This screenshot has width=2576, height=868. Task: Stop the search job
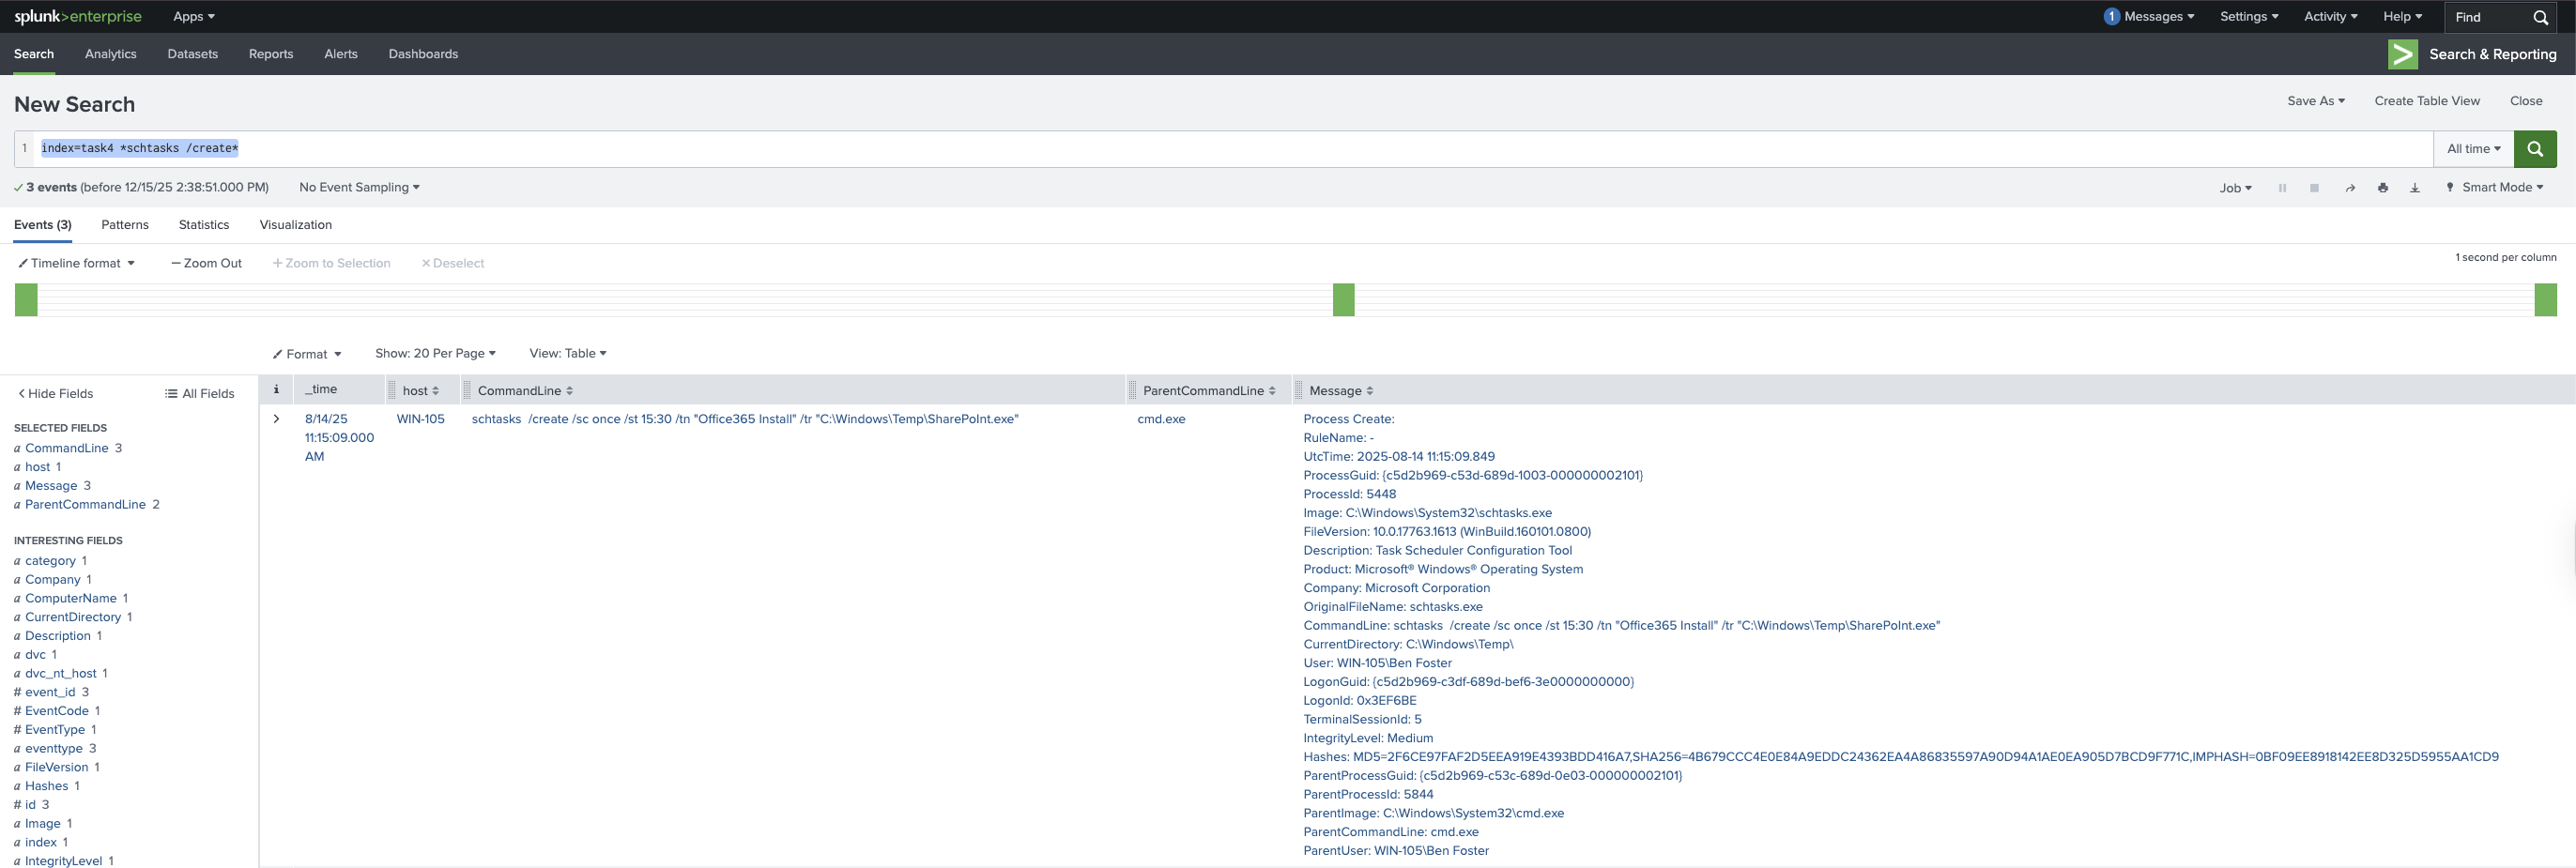[x=2314, y=188]
